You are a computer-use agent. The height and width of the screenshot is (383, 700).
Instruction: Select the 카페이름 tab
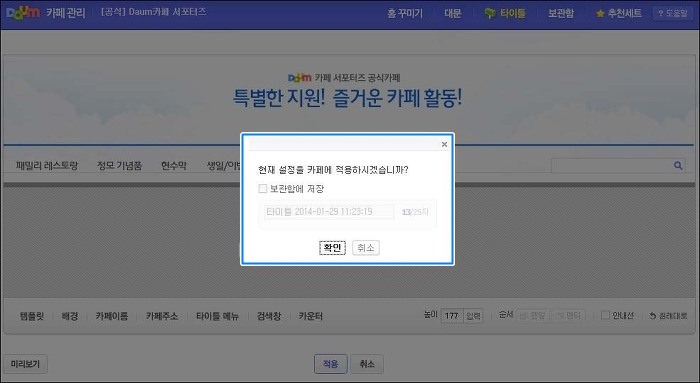[x=112, y=316]
